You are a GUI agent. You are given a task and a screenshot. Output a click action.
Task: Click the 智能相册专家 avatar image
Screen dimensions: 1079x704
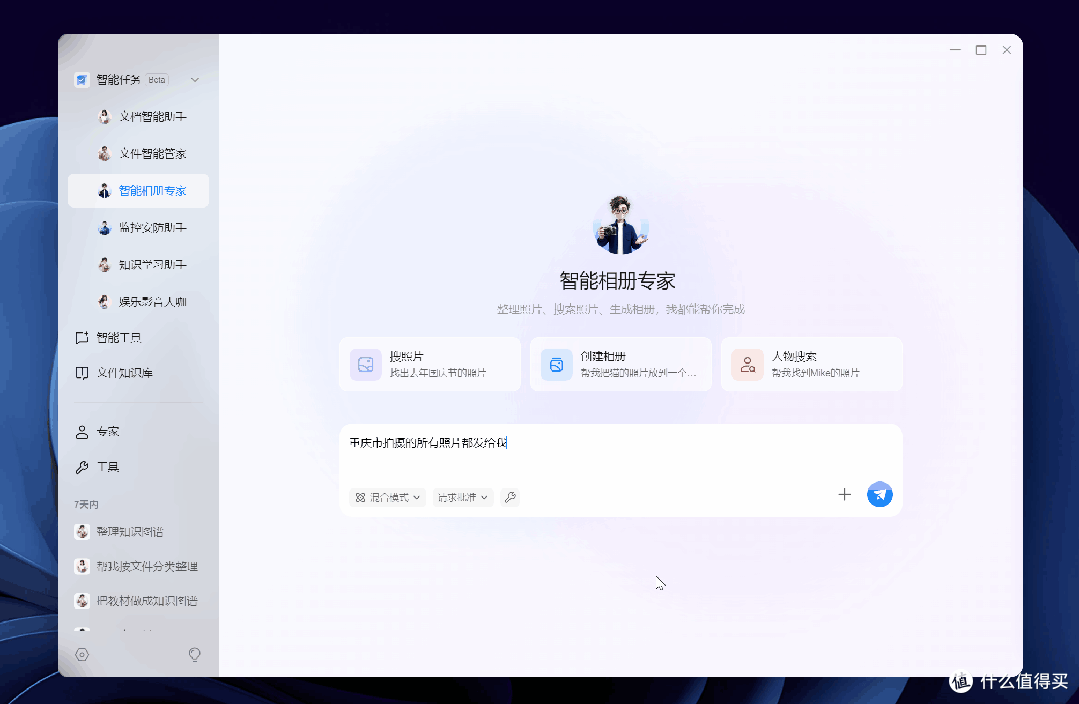[x=621, y=224]
